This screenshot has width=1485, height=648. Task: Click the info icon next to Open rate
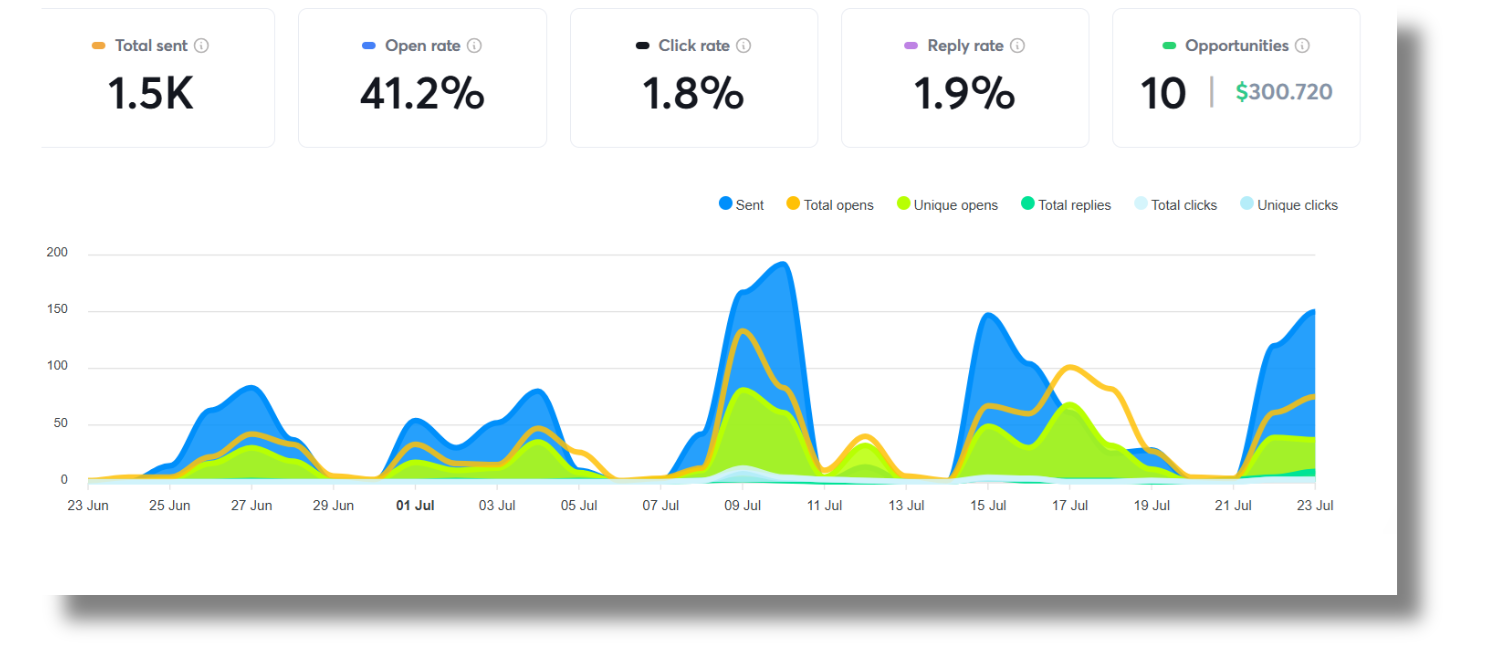[475, 46]
